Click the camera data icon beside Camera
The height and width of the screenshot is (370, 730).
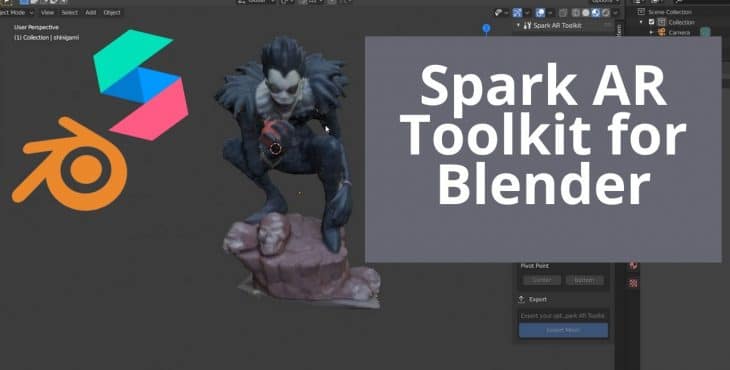click(x=705, y=32)
